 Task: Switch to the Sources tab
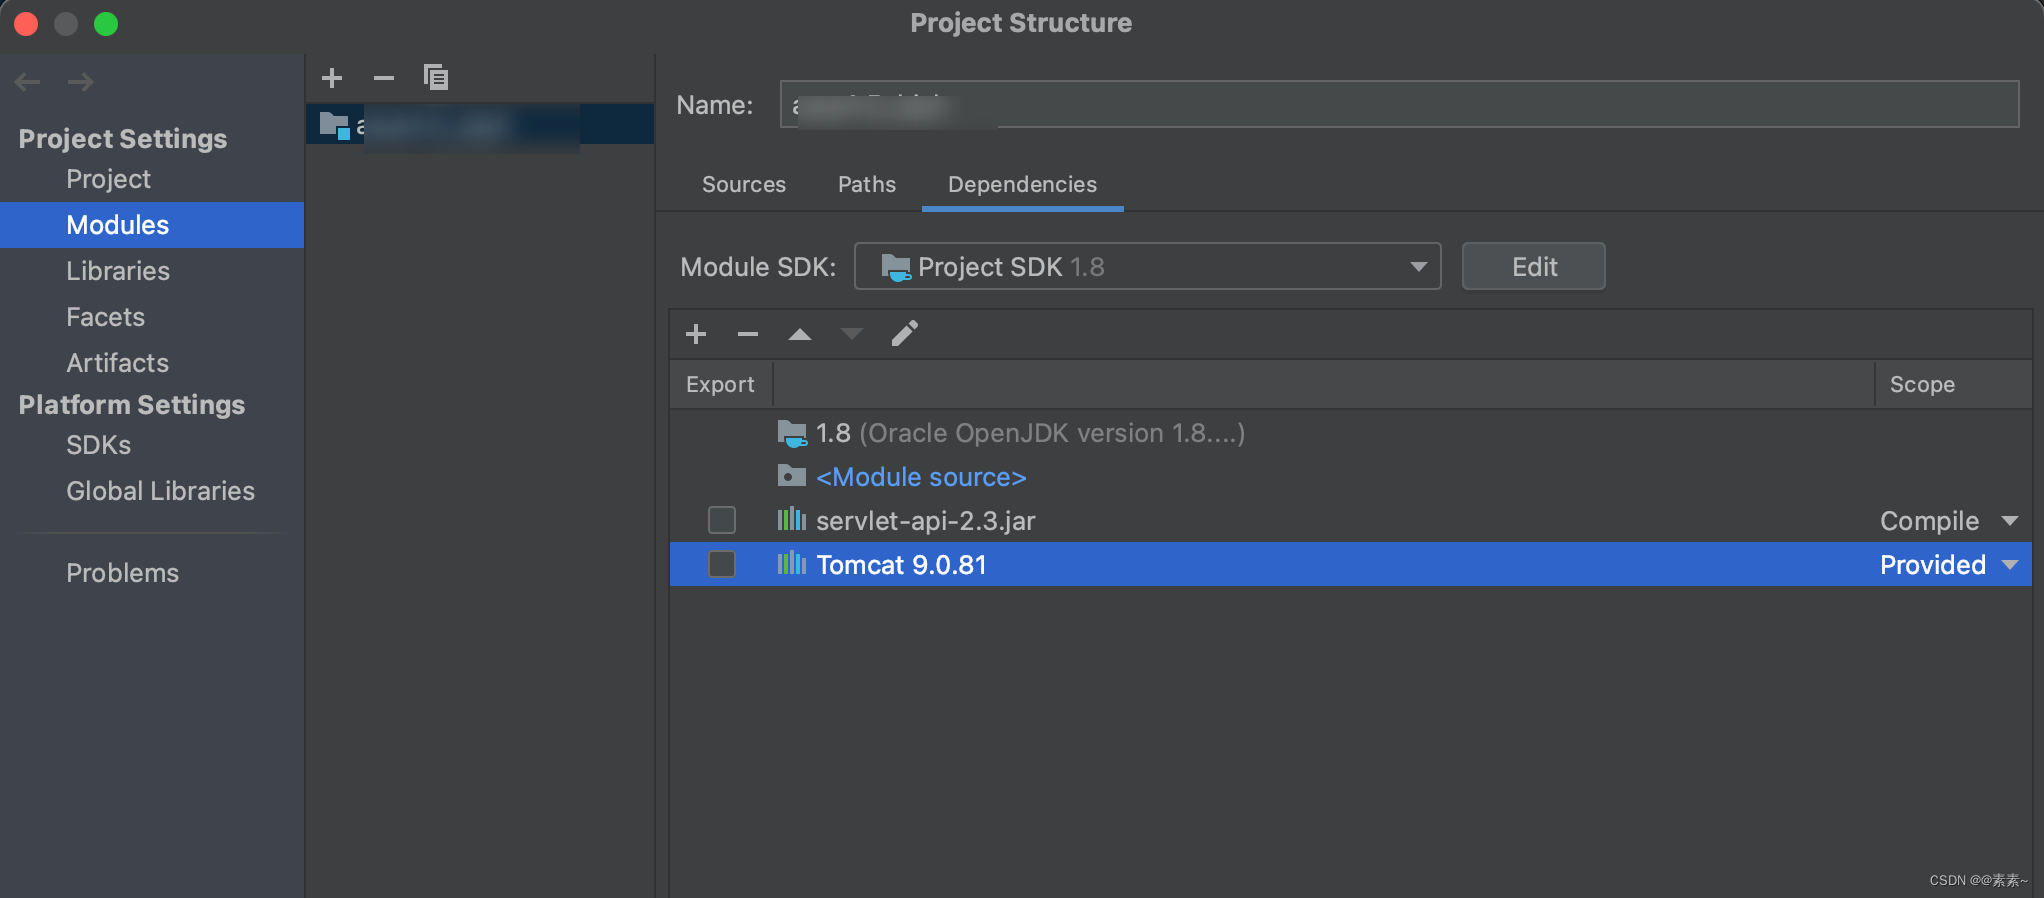point(744,185)
